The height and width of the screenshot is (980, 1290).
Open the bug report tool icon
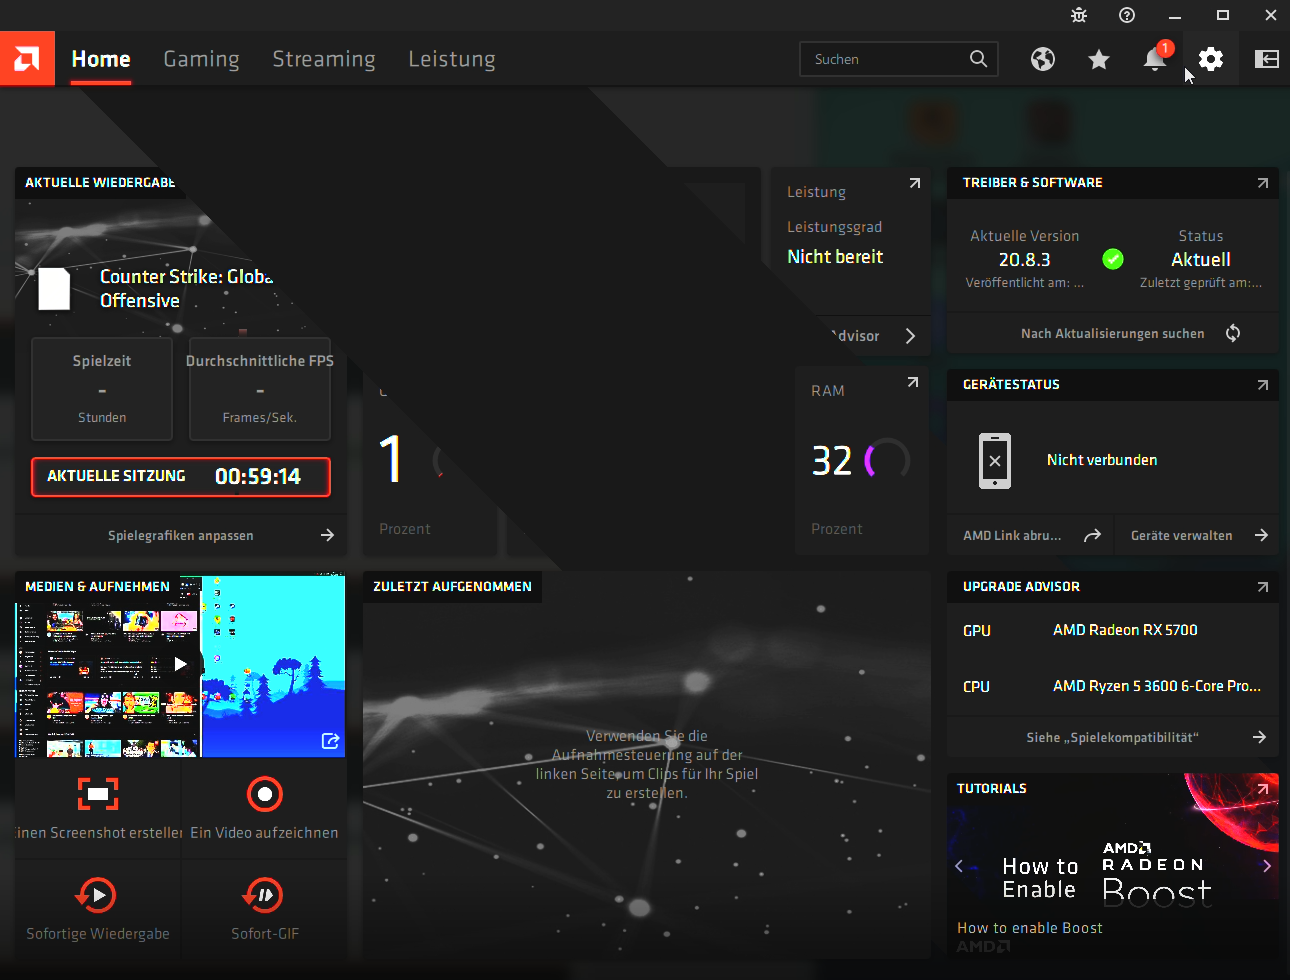pyautogui.click(x=1079, y=15)
